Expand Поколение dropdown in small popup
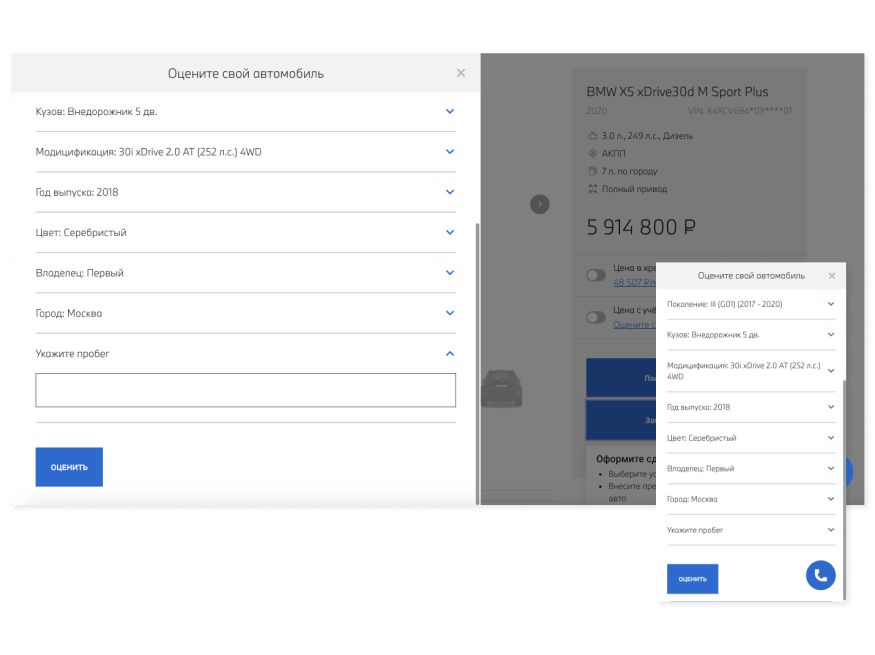875x655 pixels. (830, 304)
